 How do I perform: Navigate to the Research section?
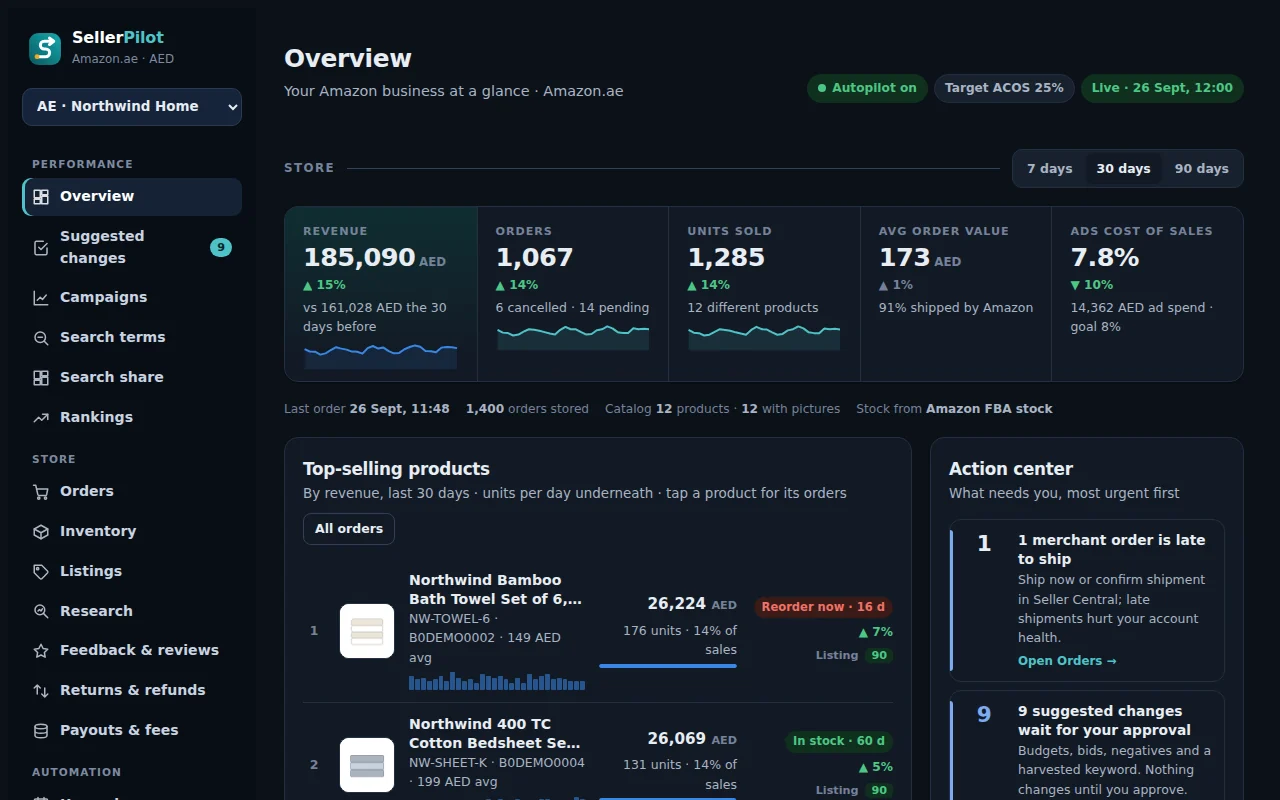click(x=132, y=611)
